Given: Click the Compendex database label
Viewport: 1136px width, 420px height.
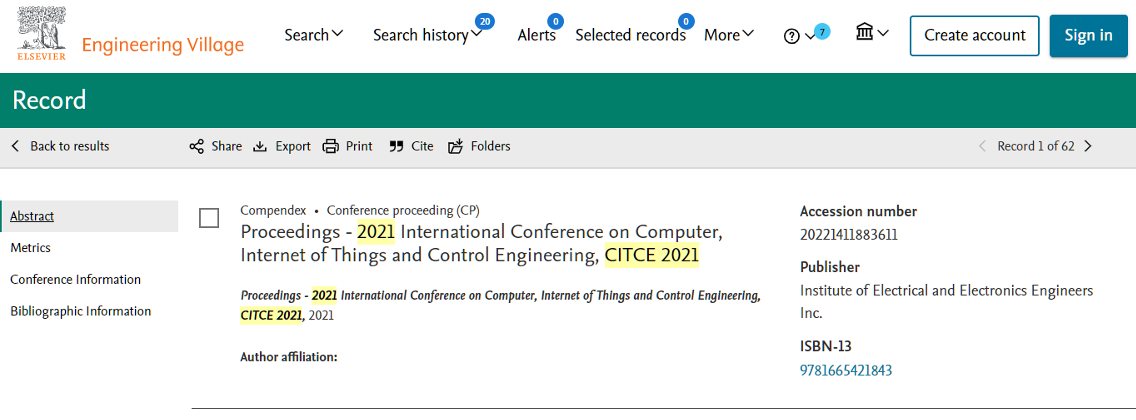Looking at the screenshot, I should click(x=273, y=210).
